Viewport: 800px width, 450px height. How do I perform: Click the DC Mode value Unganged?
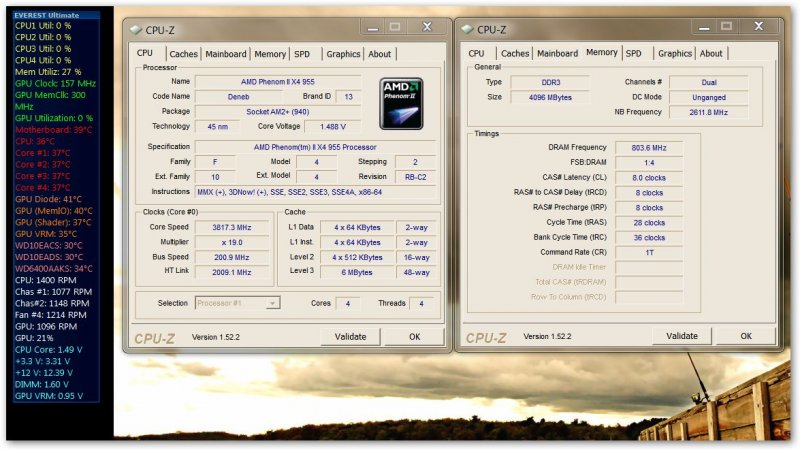709,97
